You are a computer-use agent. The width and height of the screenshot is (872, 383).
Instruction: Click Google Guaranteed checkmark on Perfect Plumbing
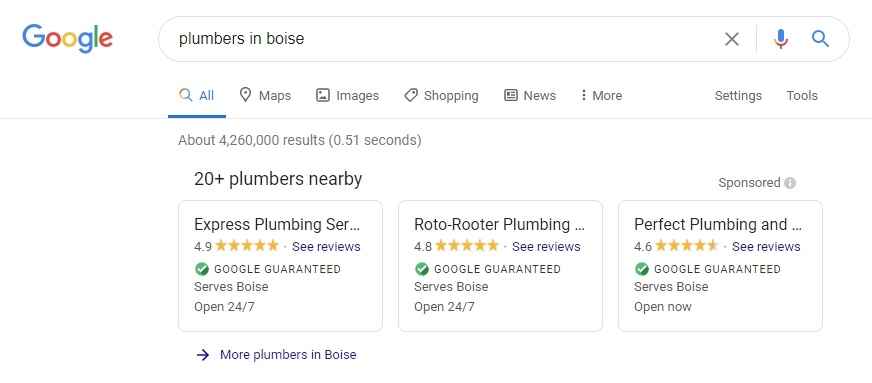642,269
